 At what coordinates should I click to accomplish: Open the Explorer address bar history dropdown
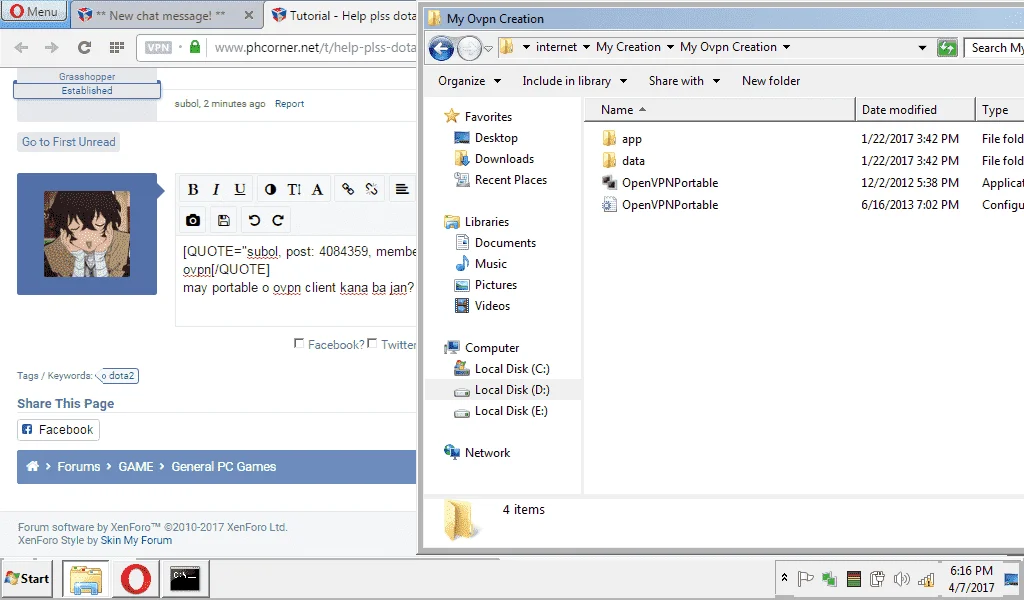[x=922, y=48]
